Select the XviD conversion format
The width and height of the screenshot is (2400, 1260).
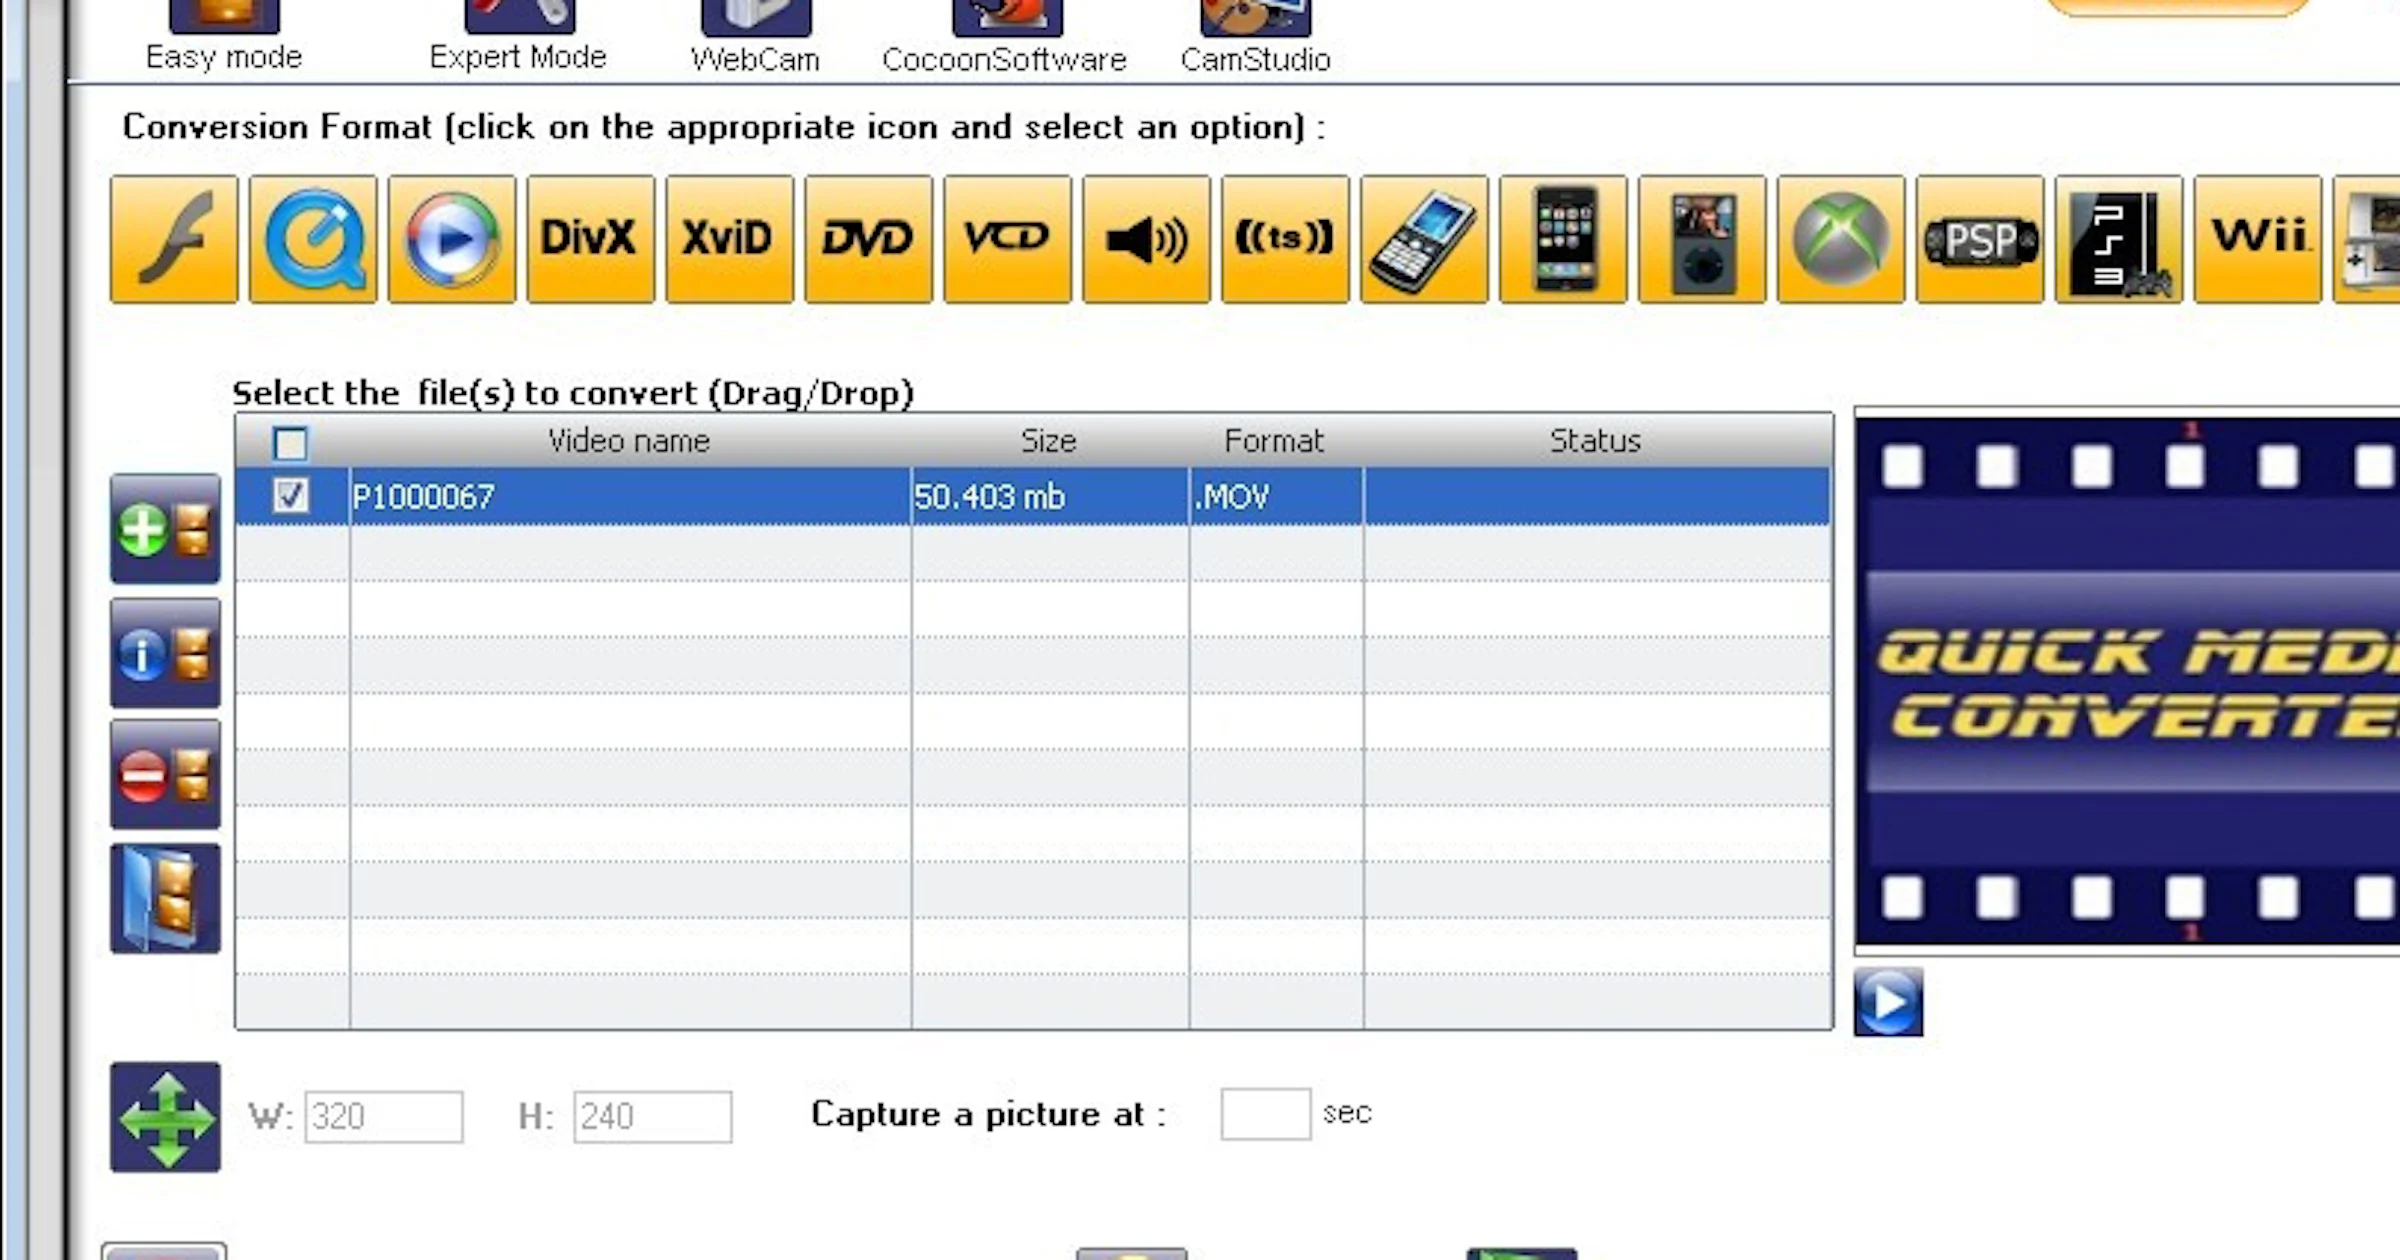(x=730, y=239)
